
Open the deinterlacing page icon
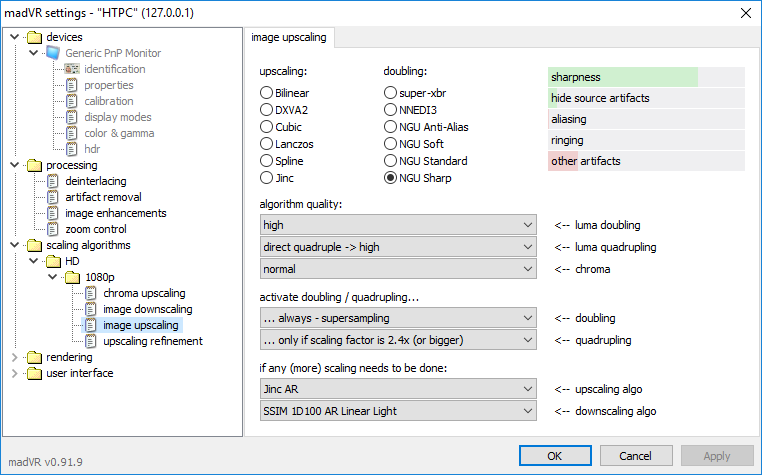[x=53, y=181]
